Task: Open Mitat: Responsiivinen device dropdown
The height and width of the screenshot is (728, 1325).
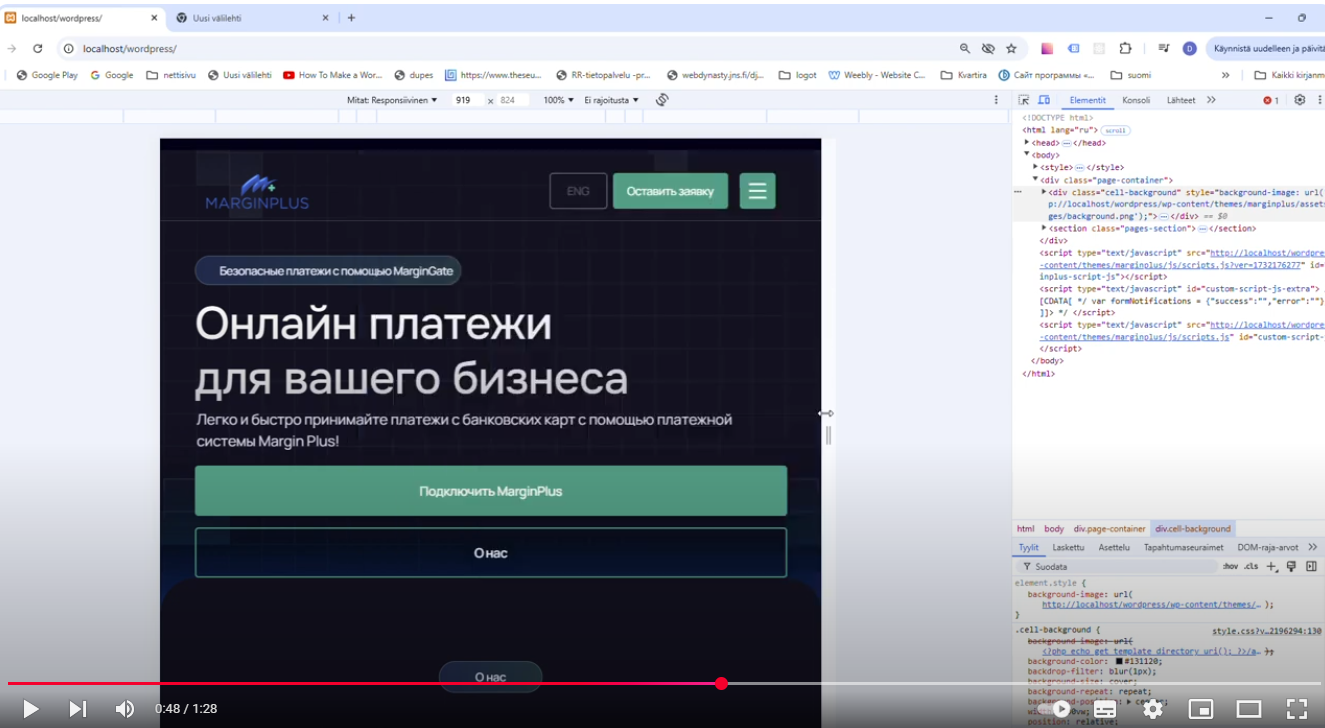Action: (392, 100)
